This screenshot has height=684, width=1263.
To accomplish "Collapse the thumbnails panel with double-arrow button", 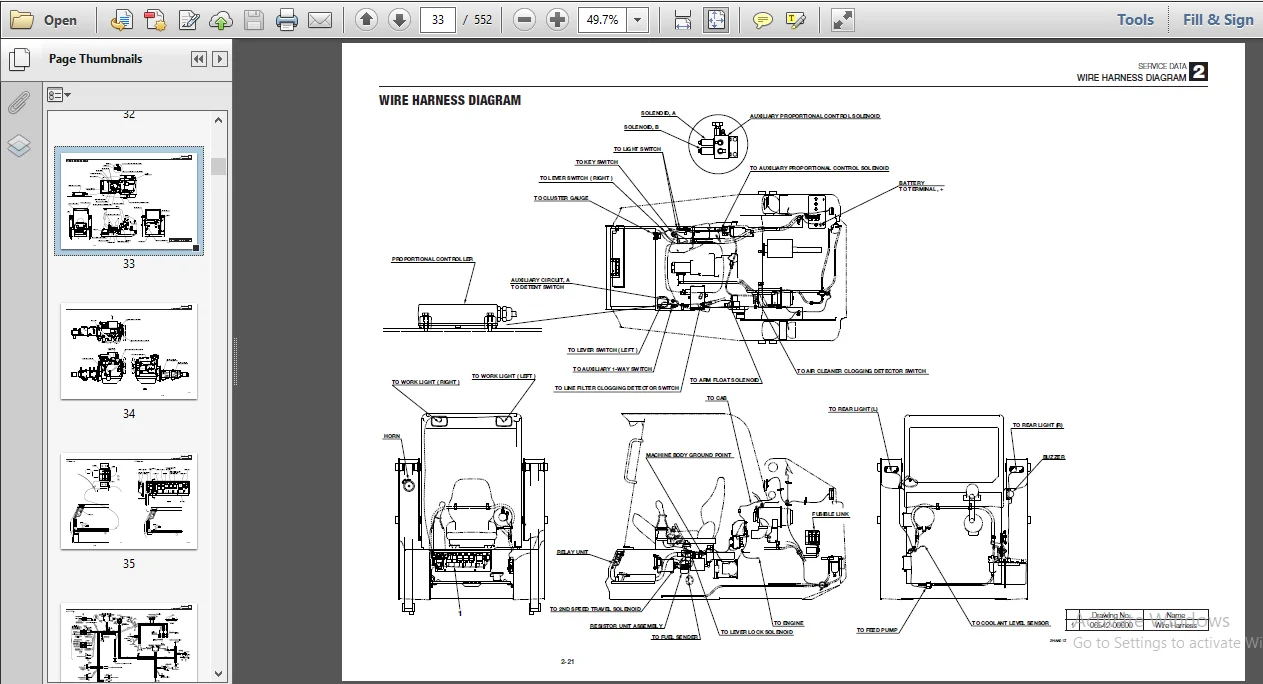I will [x=198, y=59].
